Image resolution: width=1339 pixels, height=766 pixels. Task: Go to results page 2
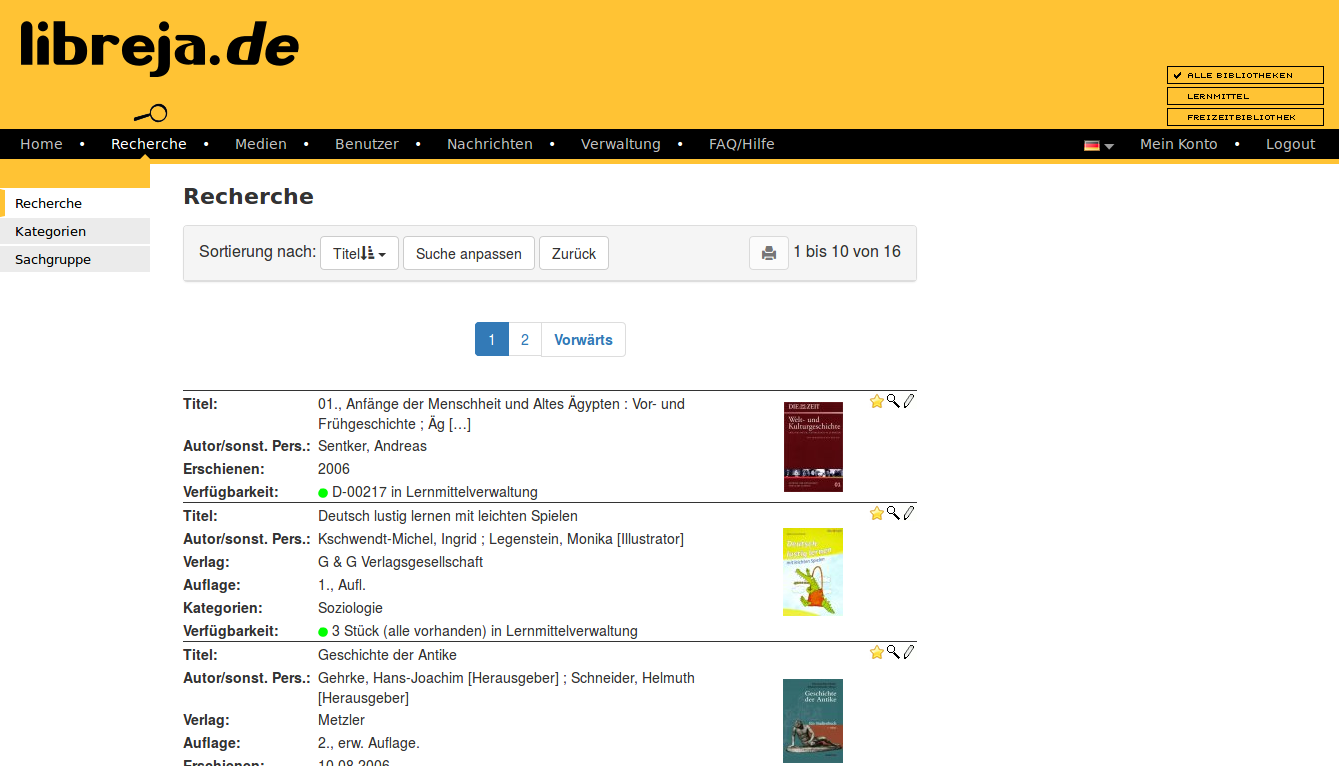525,339
